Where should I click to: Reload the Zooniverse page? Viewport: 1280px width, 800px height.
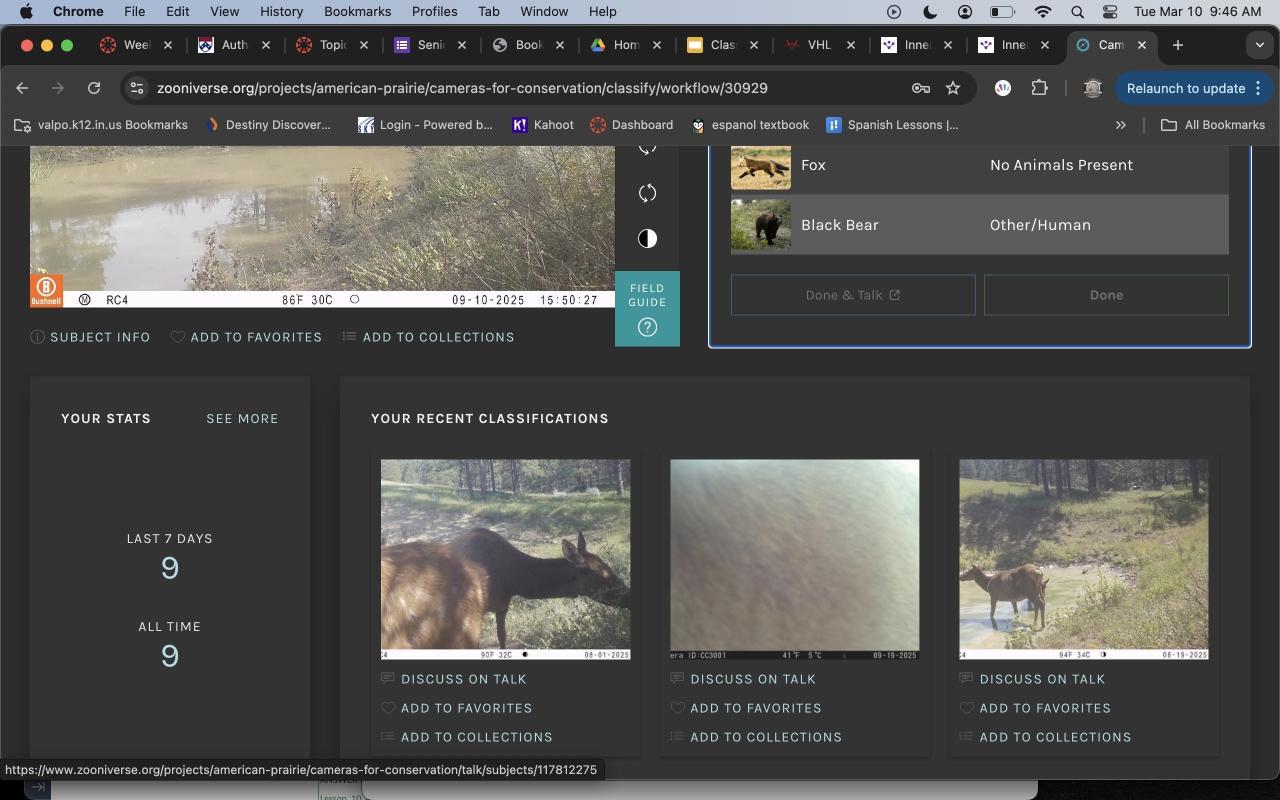[94, 88]
